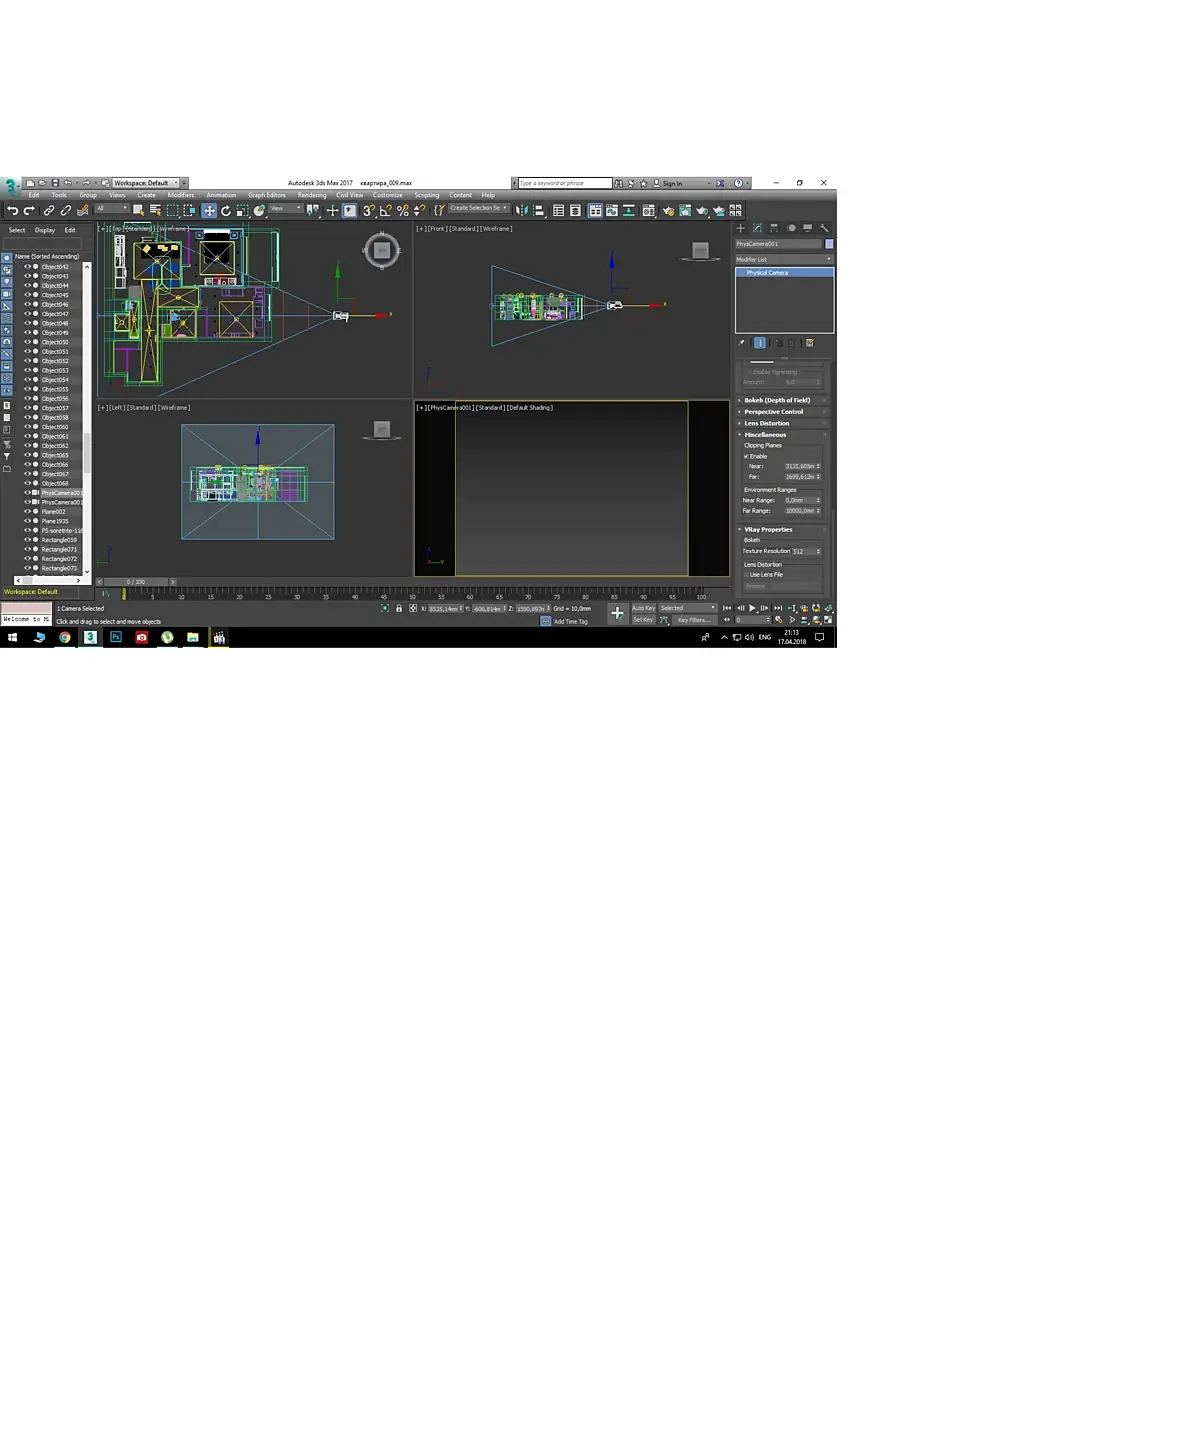The width and height of the screenshot is (1180, 1442).
Task: Activate the Select Object tool
Action: [x=138, y=211]
